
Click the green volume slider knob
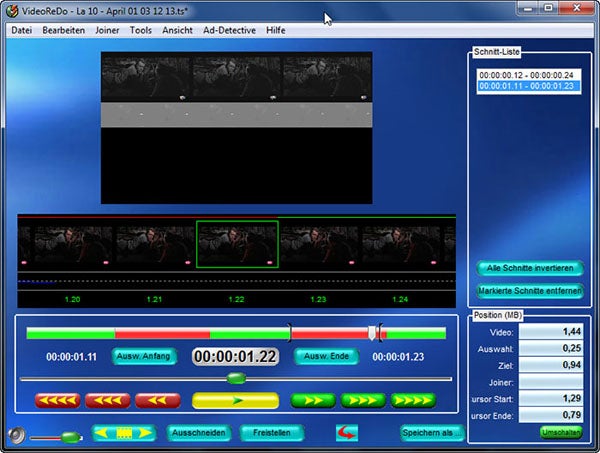(70, 437)
